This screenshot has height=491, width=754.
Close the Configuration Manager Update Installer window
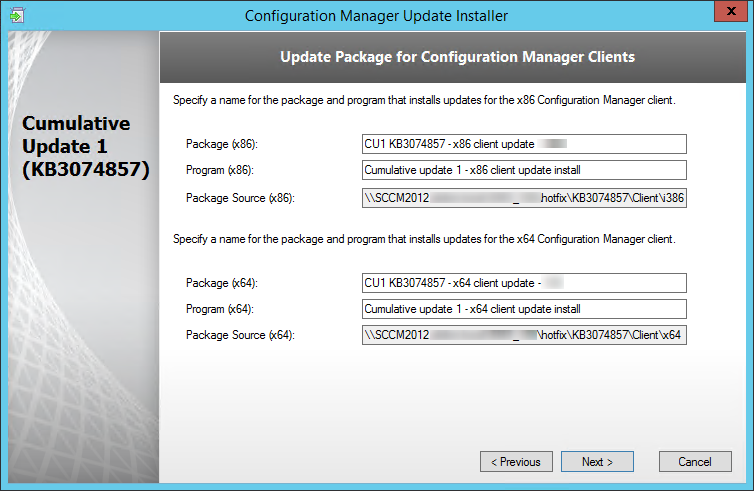click(730, 11)
